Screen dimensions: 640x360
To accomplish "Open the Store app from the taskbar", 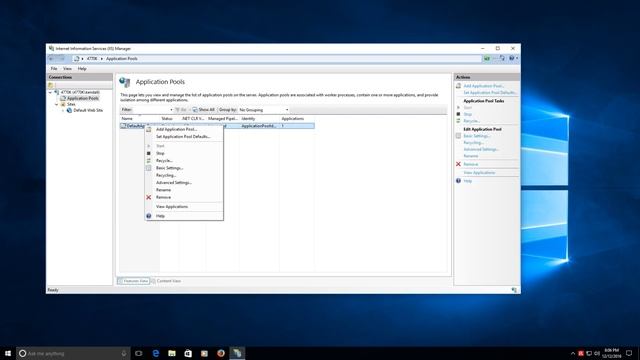I will (188, 353).
